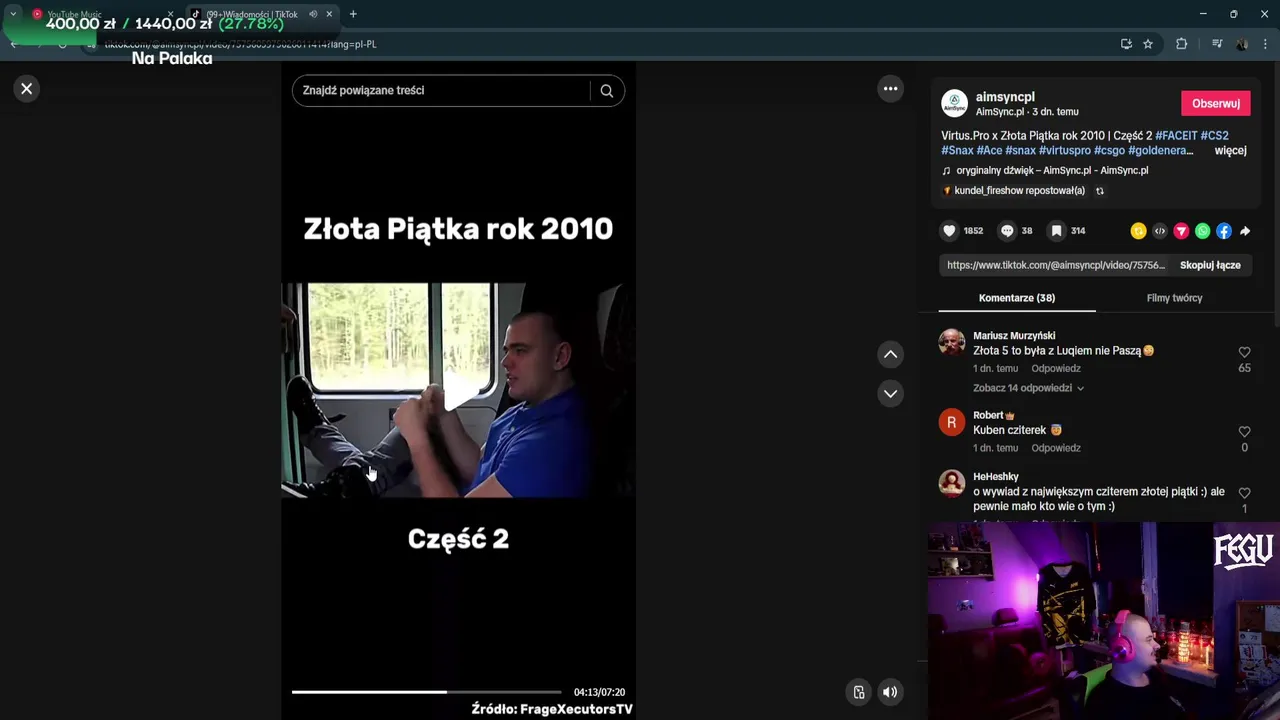1280x720 pixels.
Task: Select the video URL text field
Action: (1056, 265)
